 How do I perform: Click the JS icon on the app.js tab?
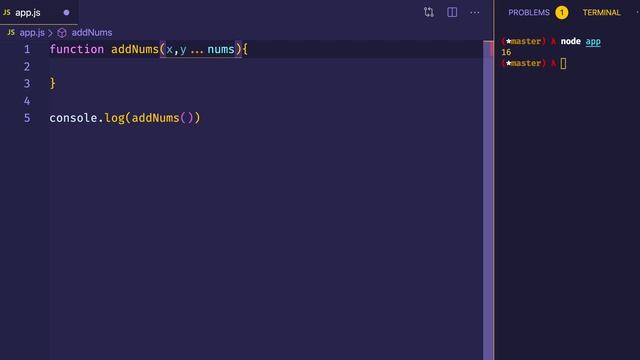click(x=7, y=12)
